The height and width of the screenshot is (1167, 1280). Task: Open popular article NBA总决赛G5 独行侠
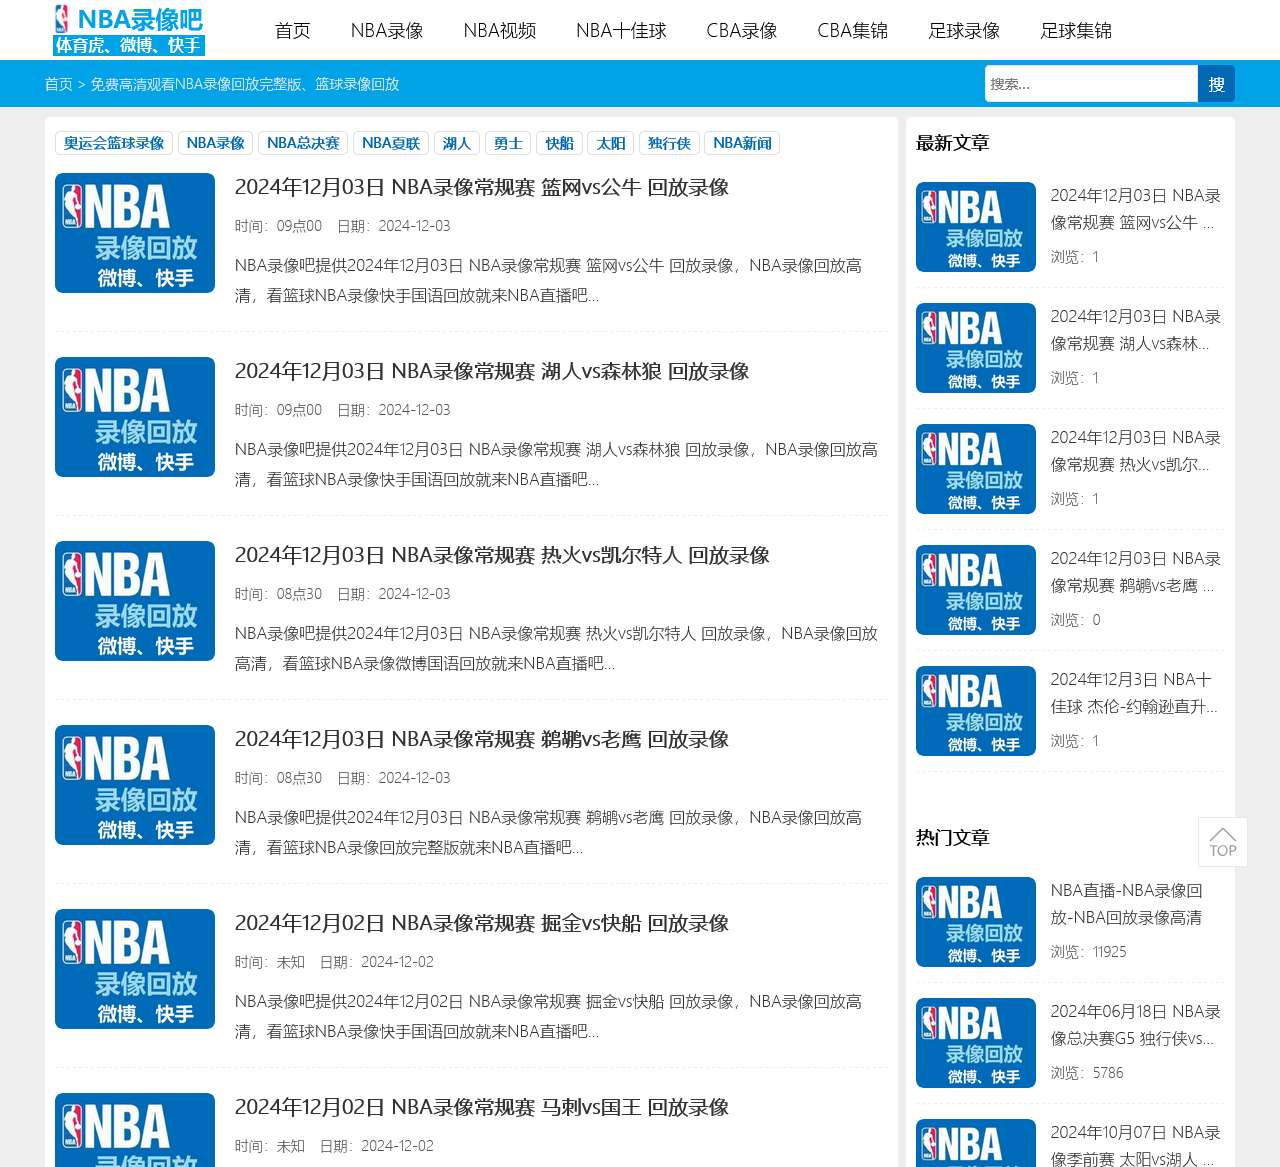[x=1135, y=1025]
